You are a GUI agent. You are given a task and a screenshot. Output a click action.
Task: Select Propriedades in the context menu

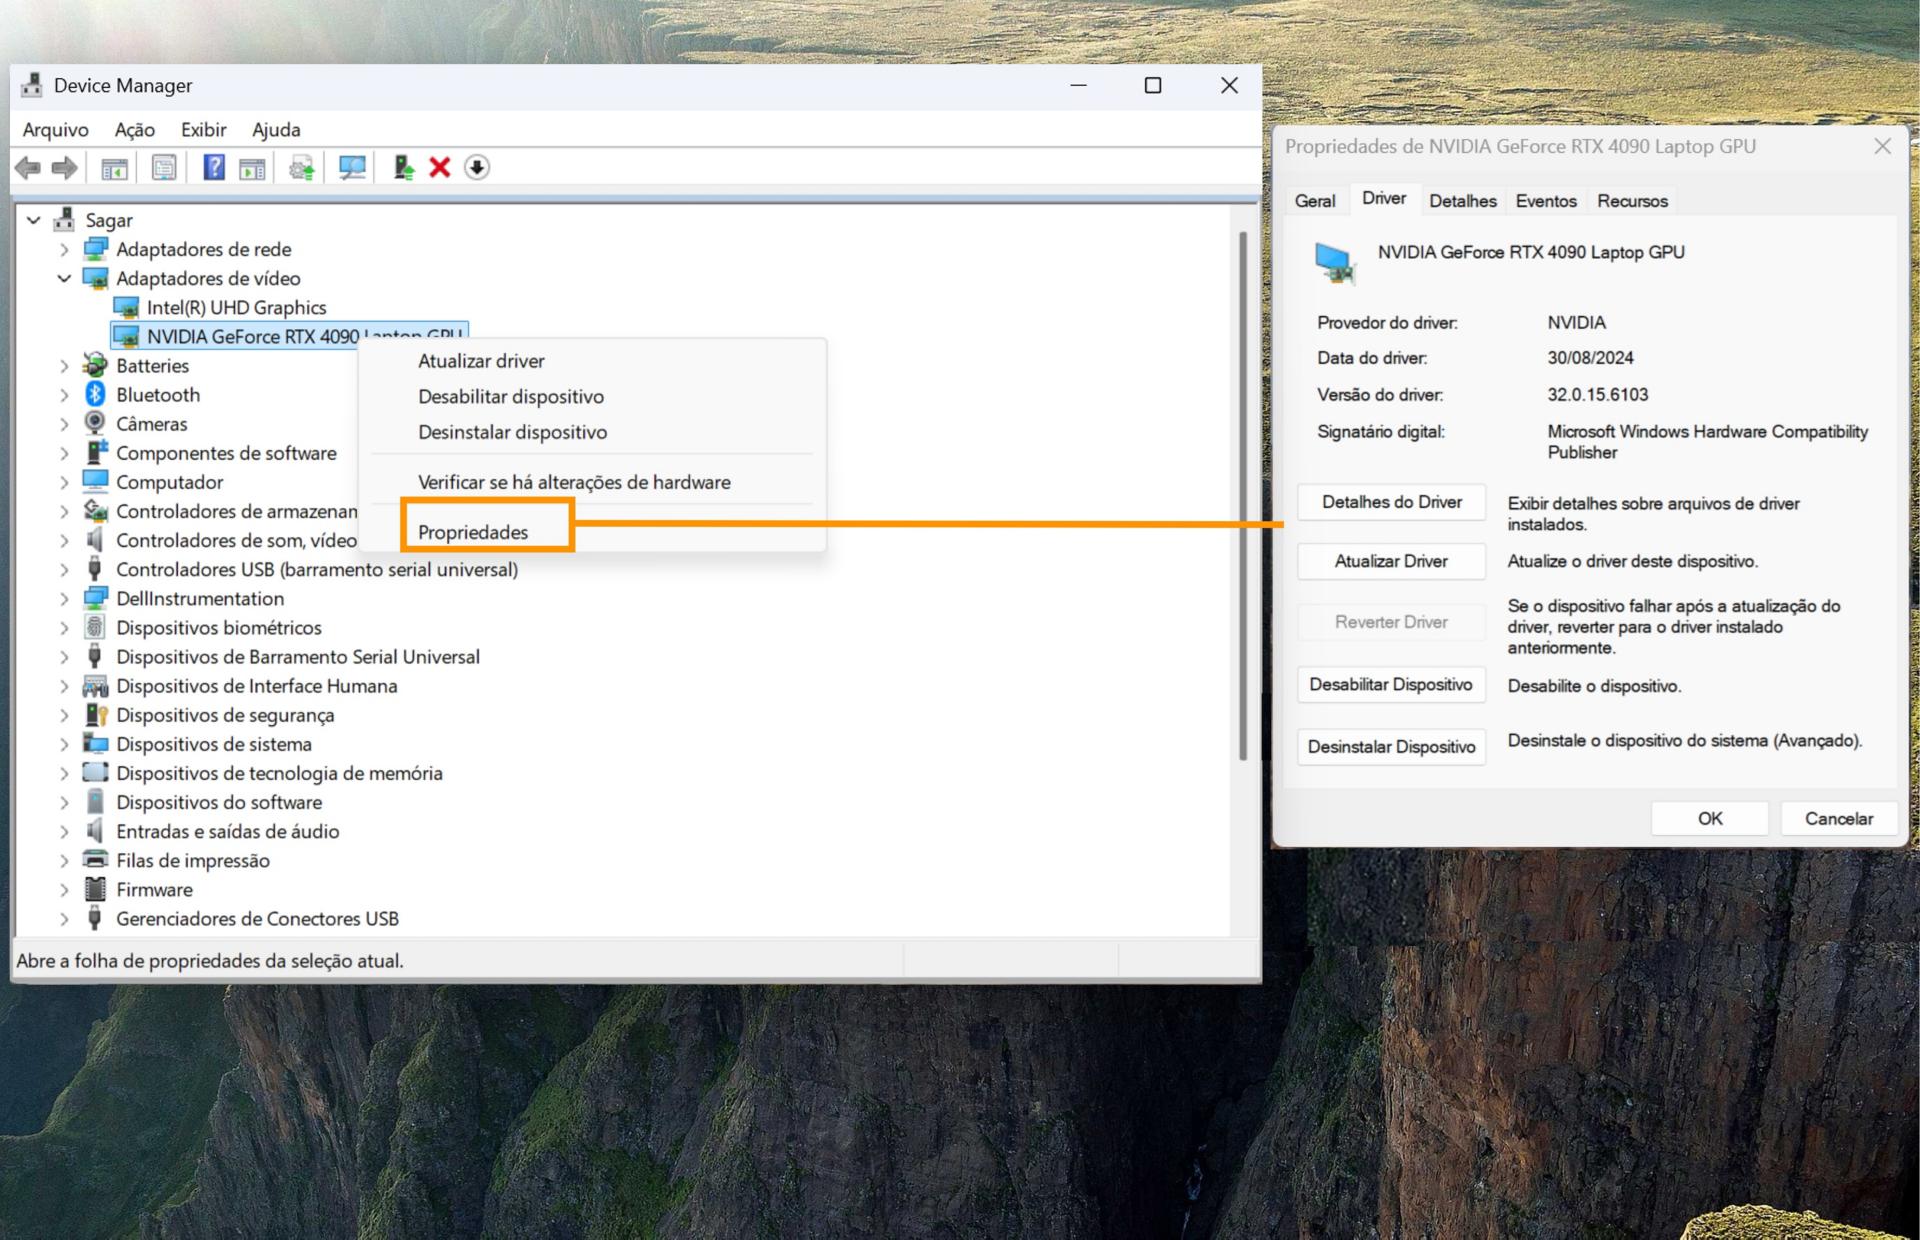(473, 532)
